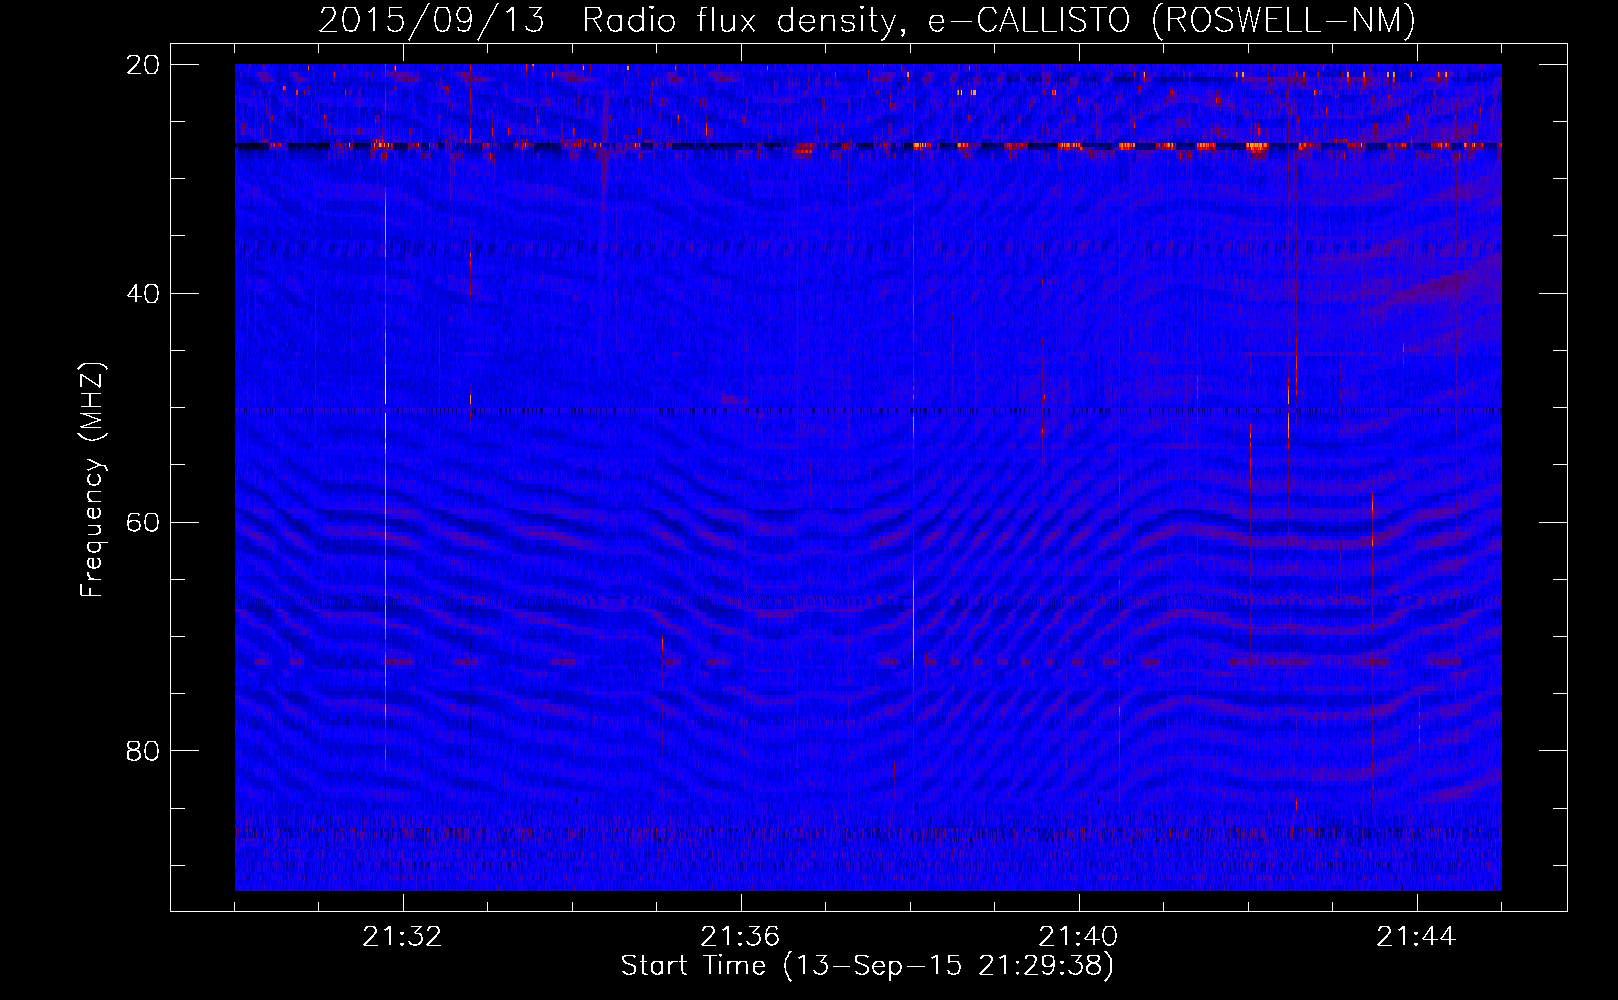Click the 21:32 time tick label
Viewport: 1618px width, 1000px height.
402,936
